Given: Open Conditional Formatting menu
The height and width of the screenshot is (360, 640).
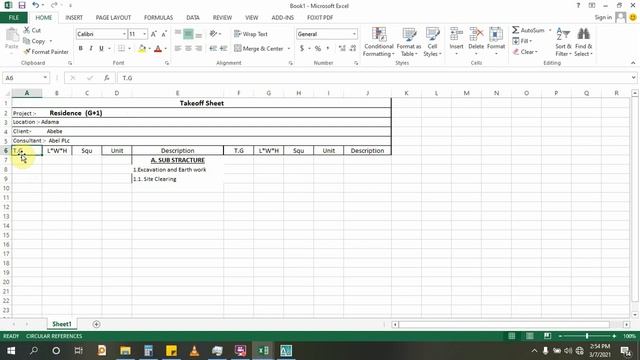Looking at the screenshot, I should tap(379, 42).
